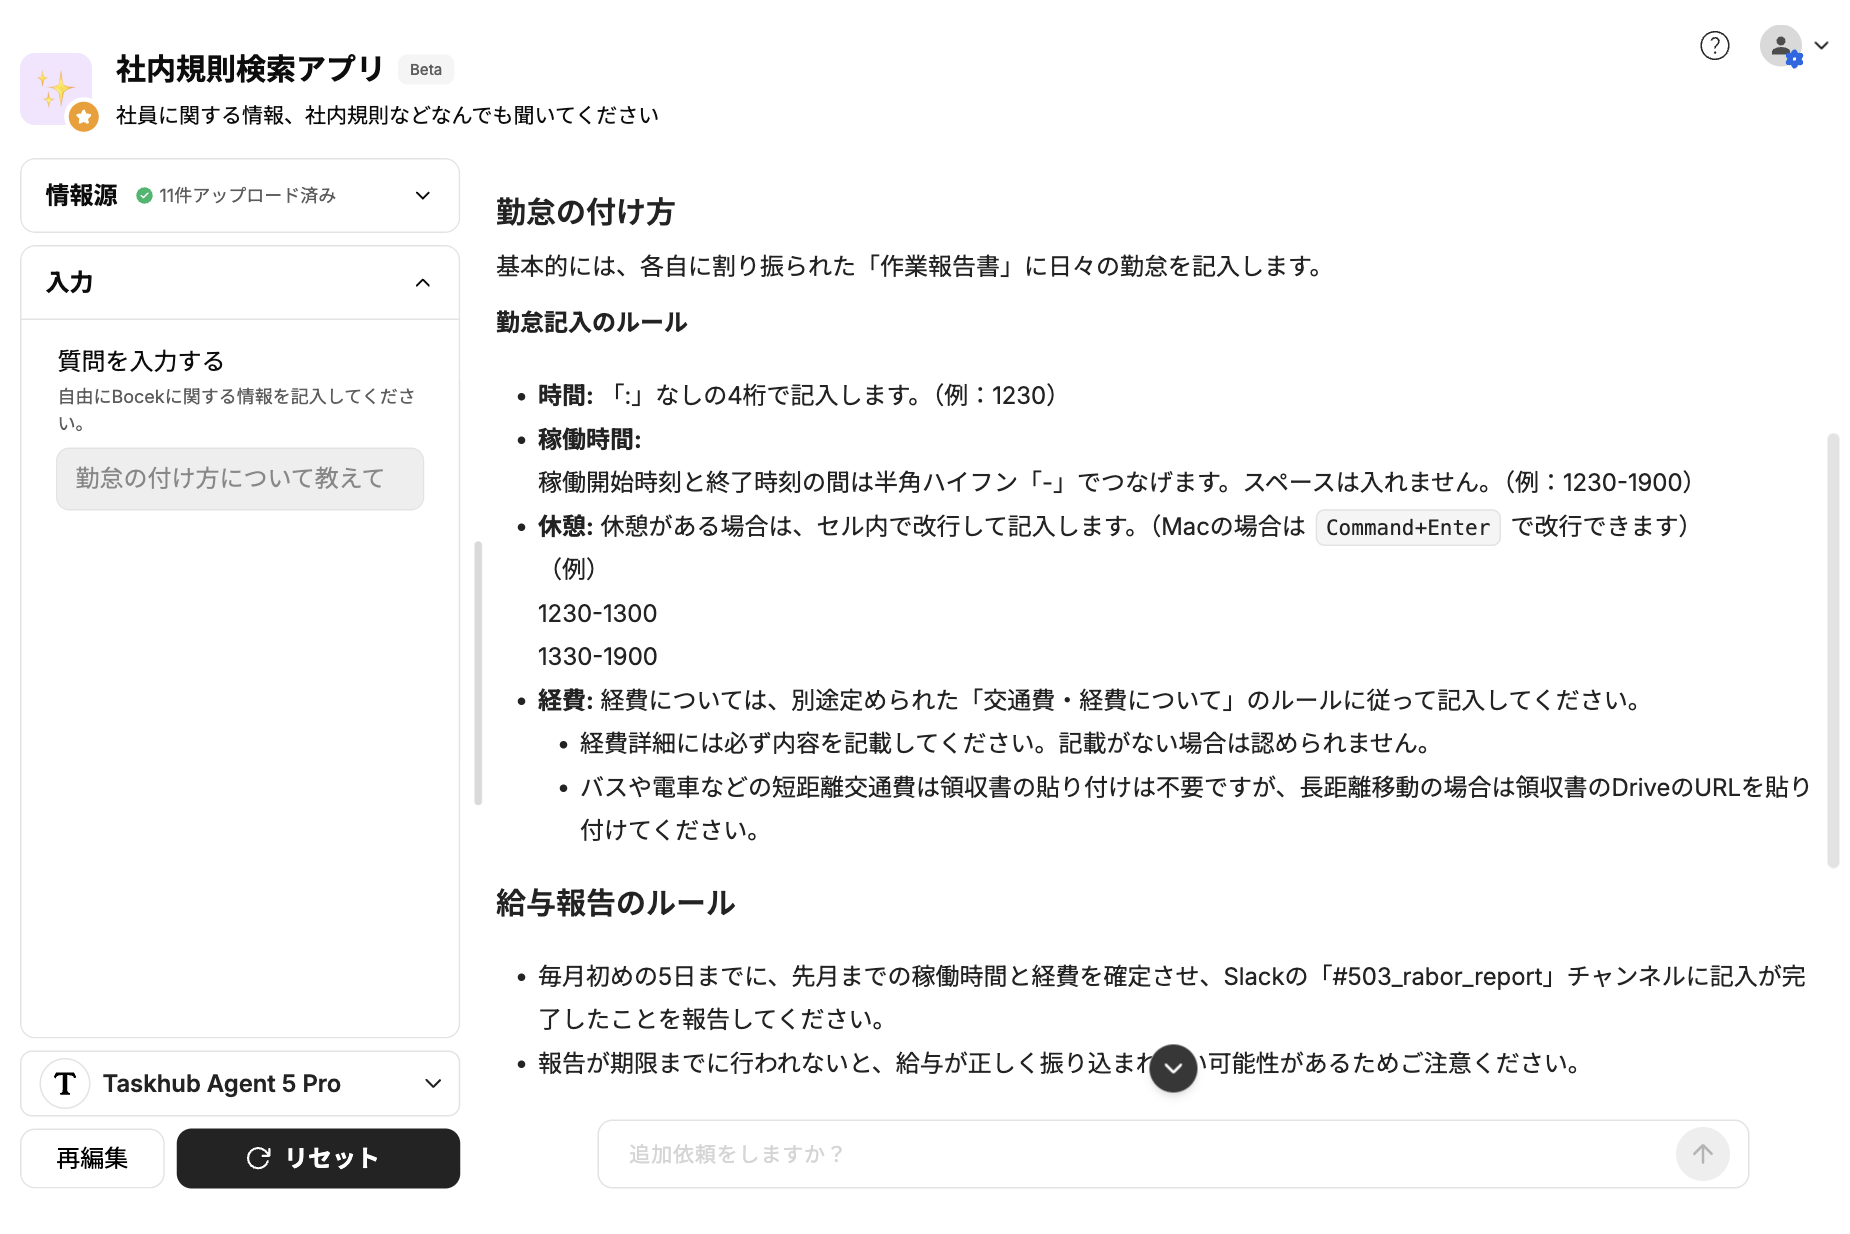Image resolution: width=1850 pixels, height=1234 pixels.
Task: Collapse the 入力 section chevron
Action: tap(423, 283)
